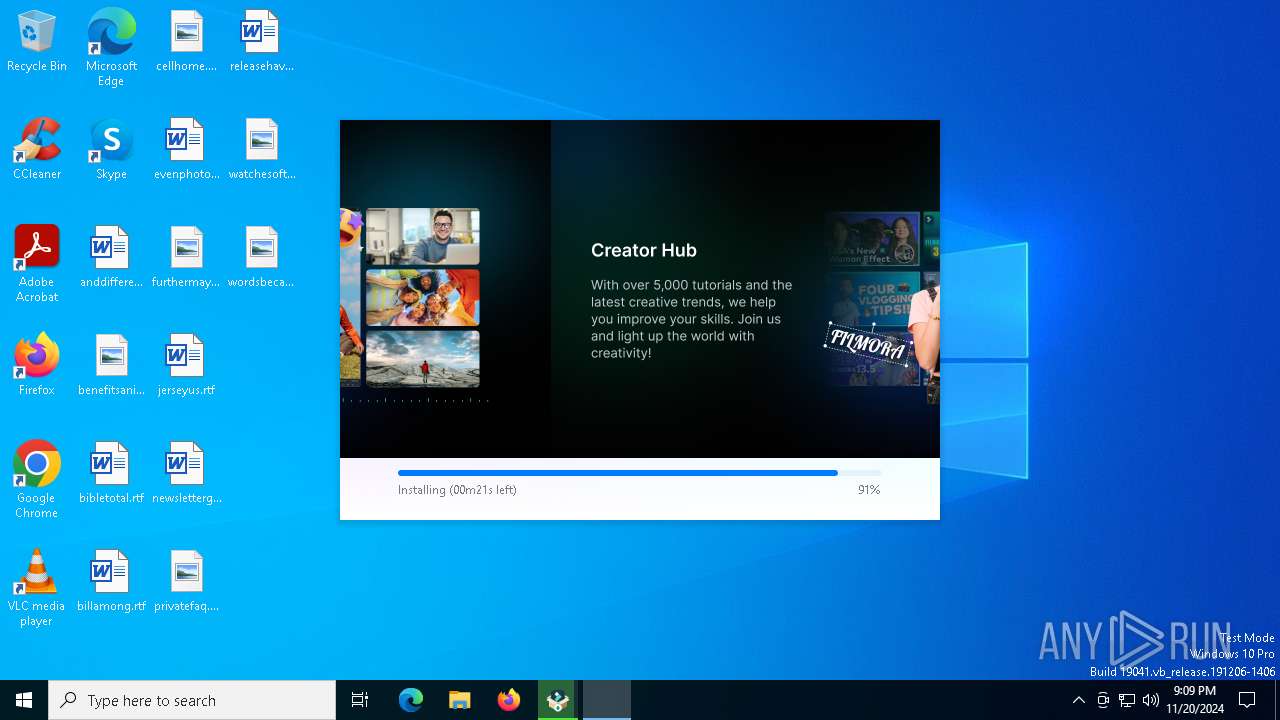Switch to the Filmora installer taskbar item

coord(558,700)
